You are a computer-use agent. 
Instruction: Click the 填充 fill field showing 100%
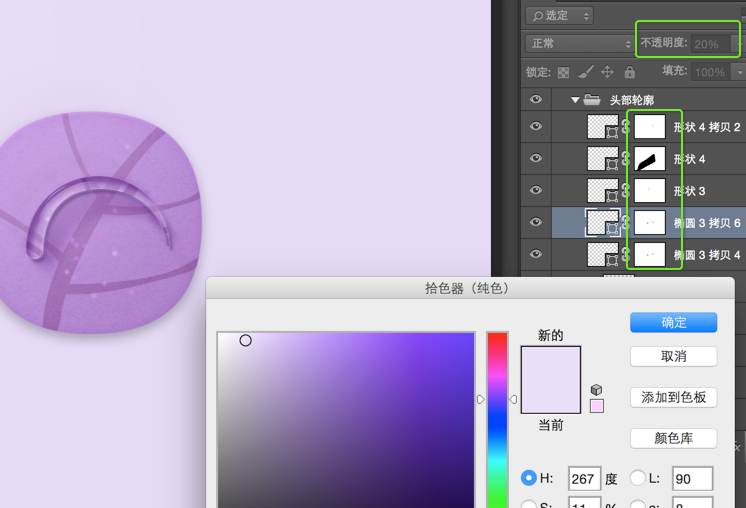(x=711, y=72)
